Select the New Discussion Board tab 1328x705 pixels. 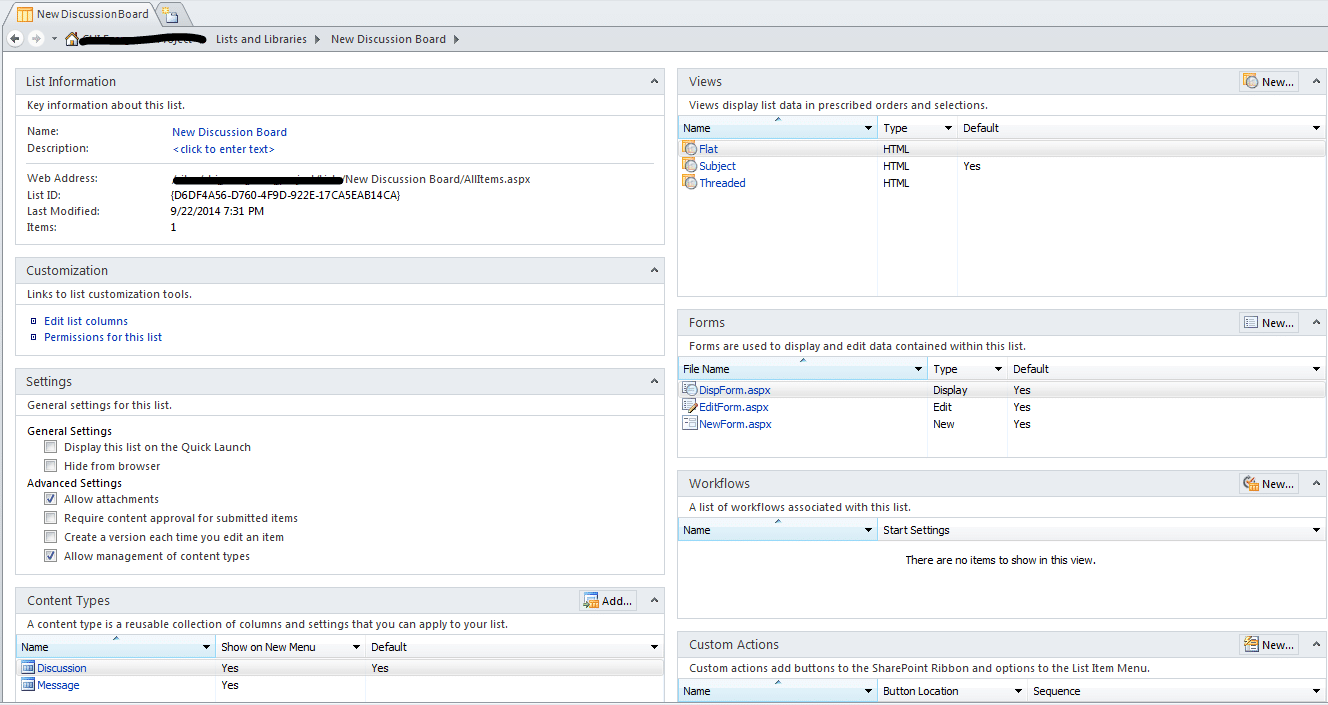pos(83,14)
